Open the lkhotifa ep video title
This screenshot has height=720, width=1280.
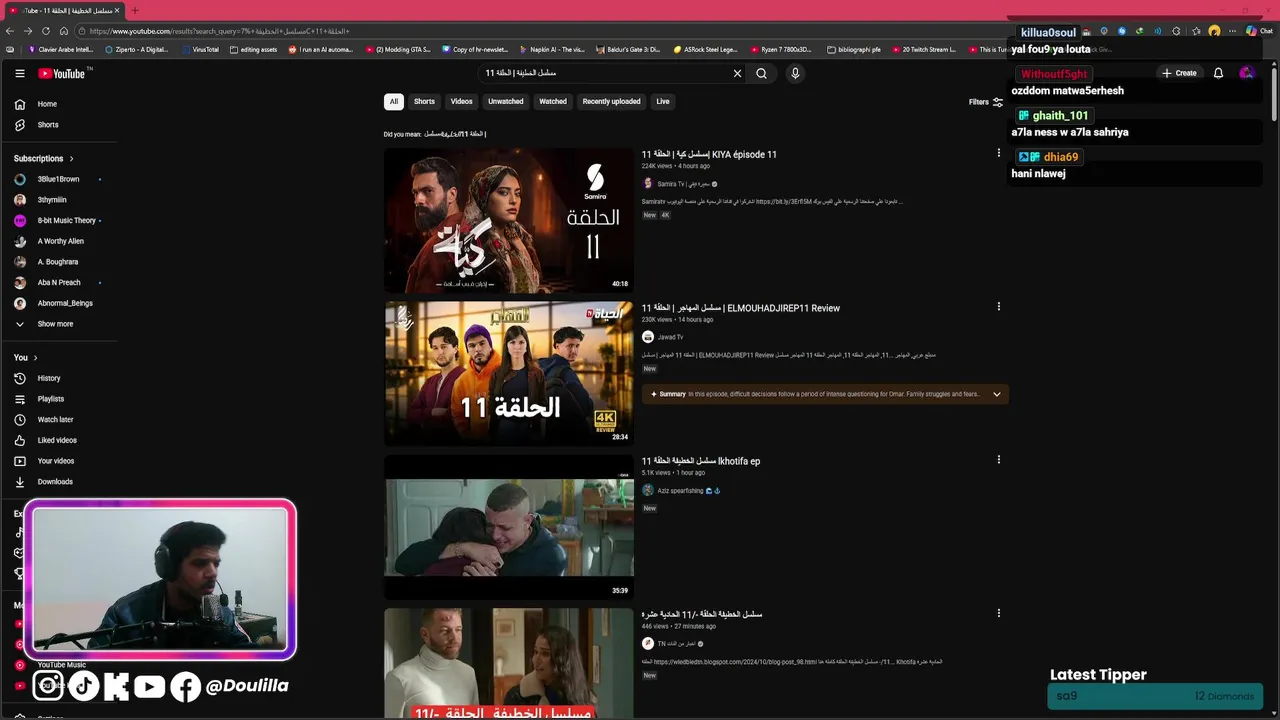tap(701, 461)
